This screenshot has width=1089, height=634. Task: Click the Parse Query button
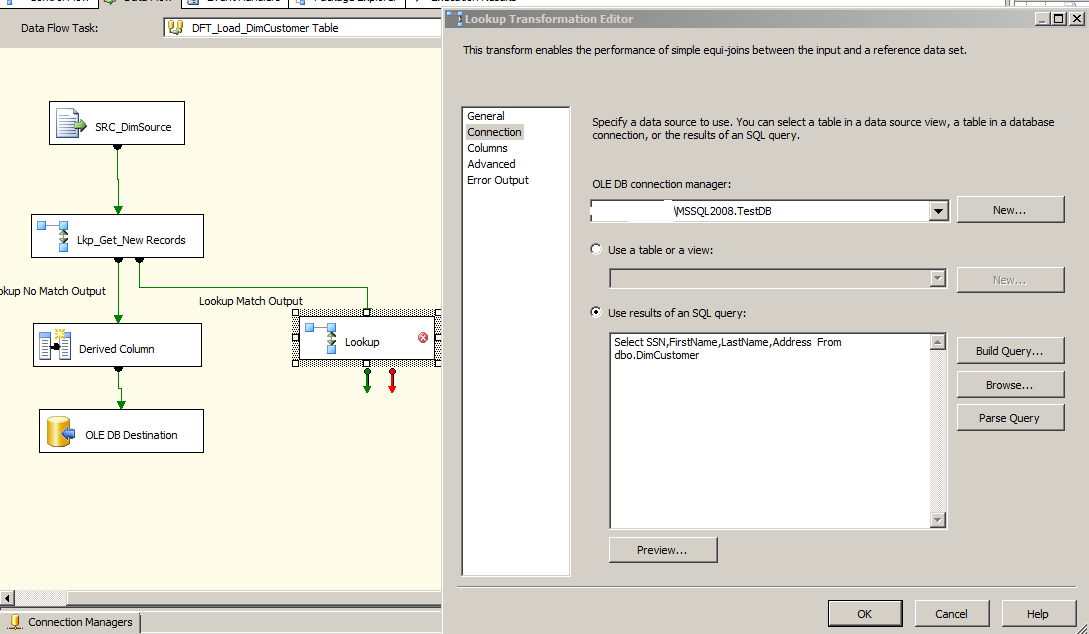(x=1010, y=417)
